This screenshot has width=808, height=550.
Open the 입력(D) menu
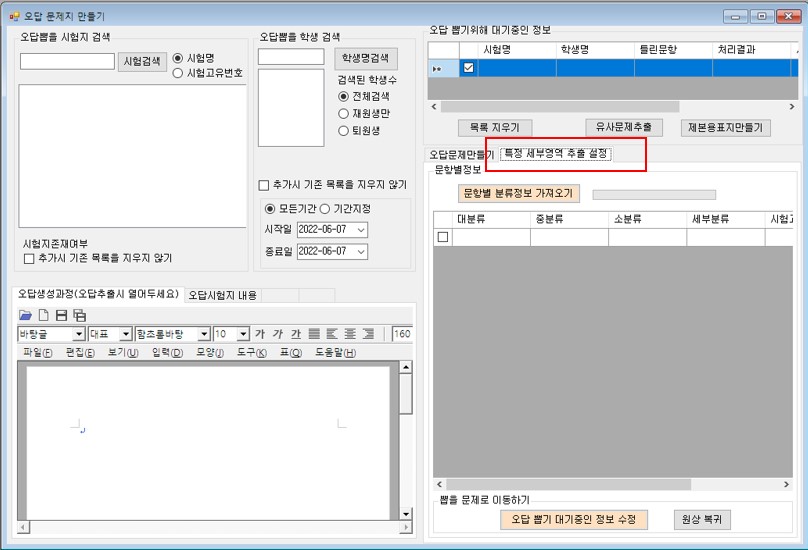point(167,353)
